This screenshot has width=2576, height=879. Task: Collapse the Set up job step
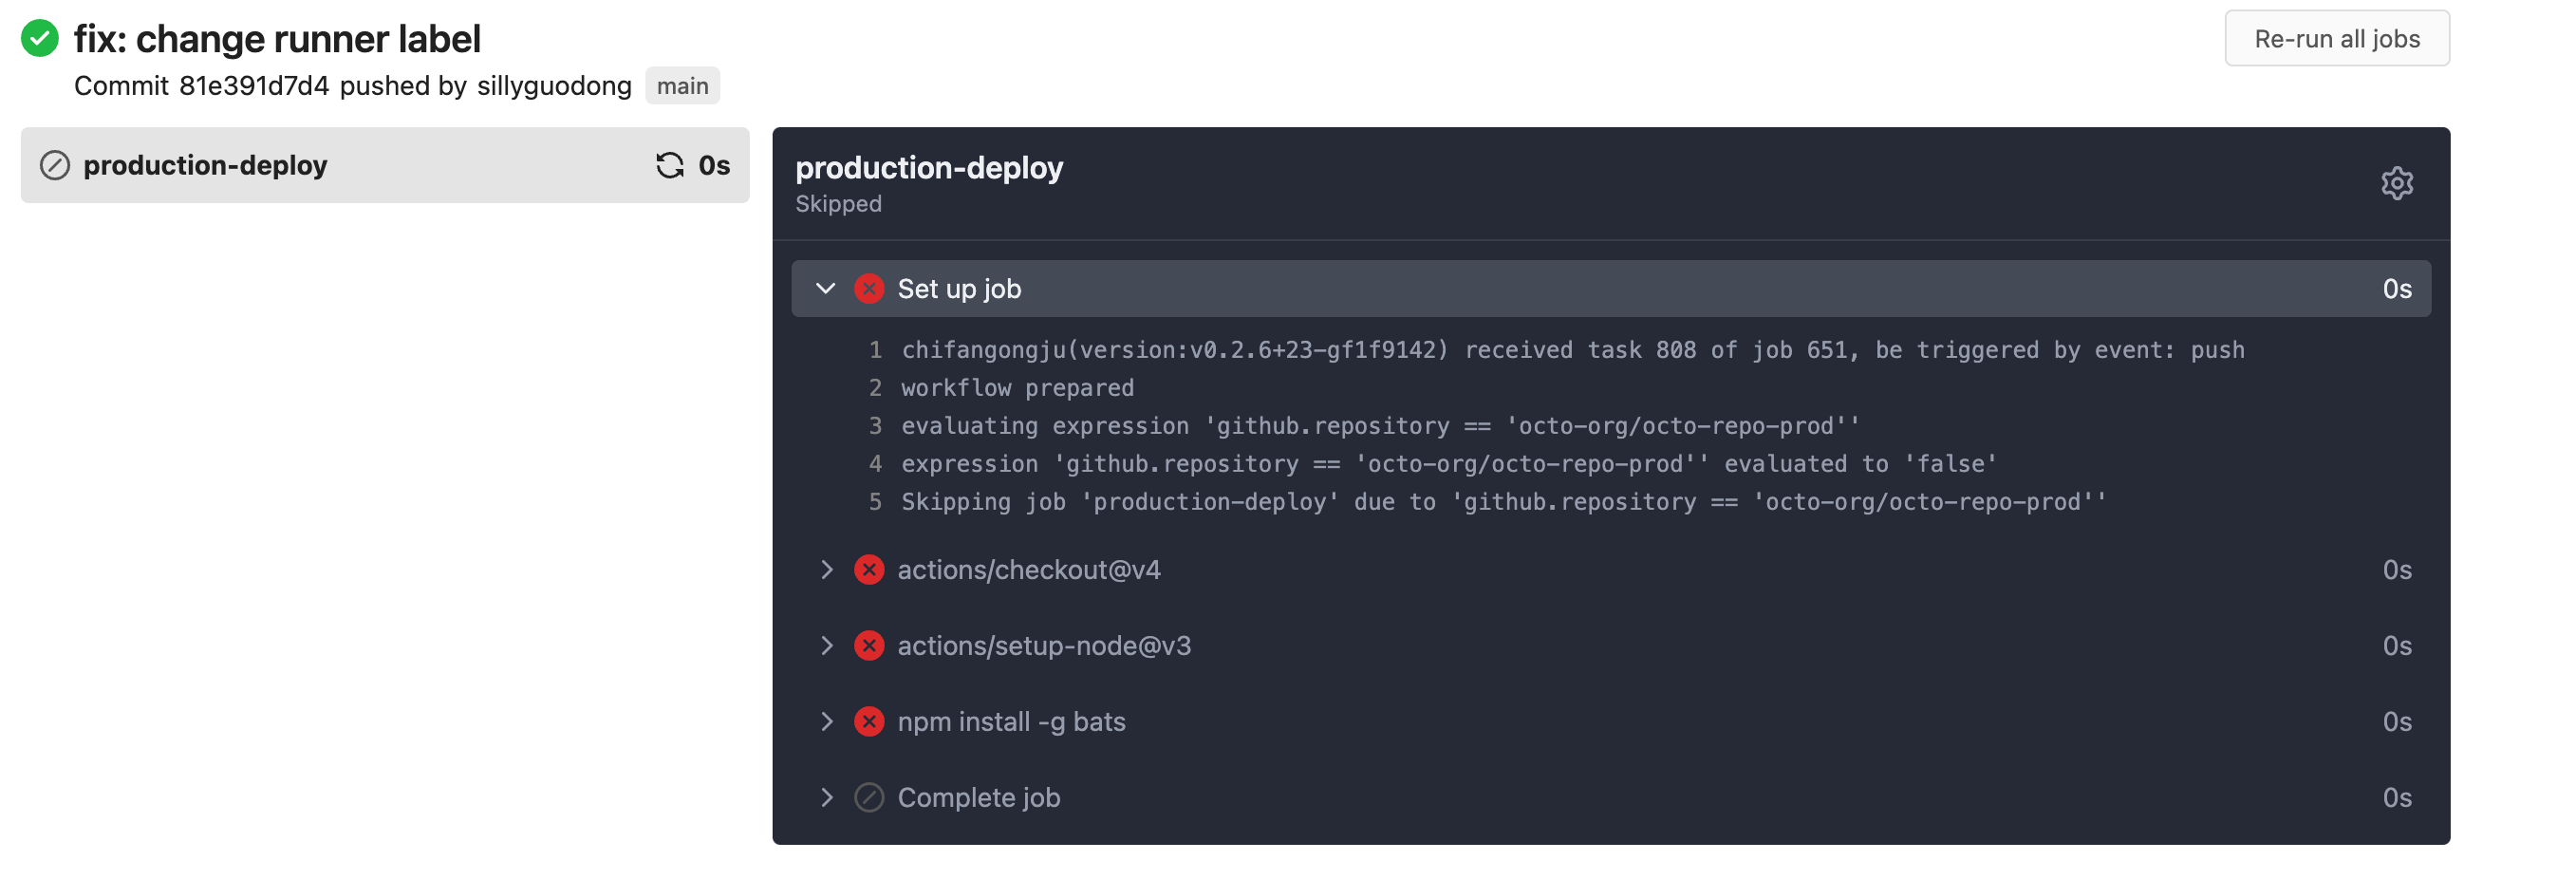825,289
